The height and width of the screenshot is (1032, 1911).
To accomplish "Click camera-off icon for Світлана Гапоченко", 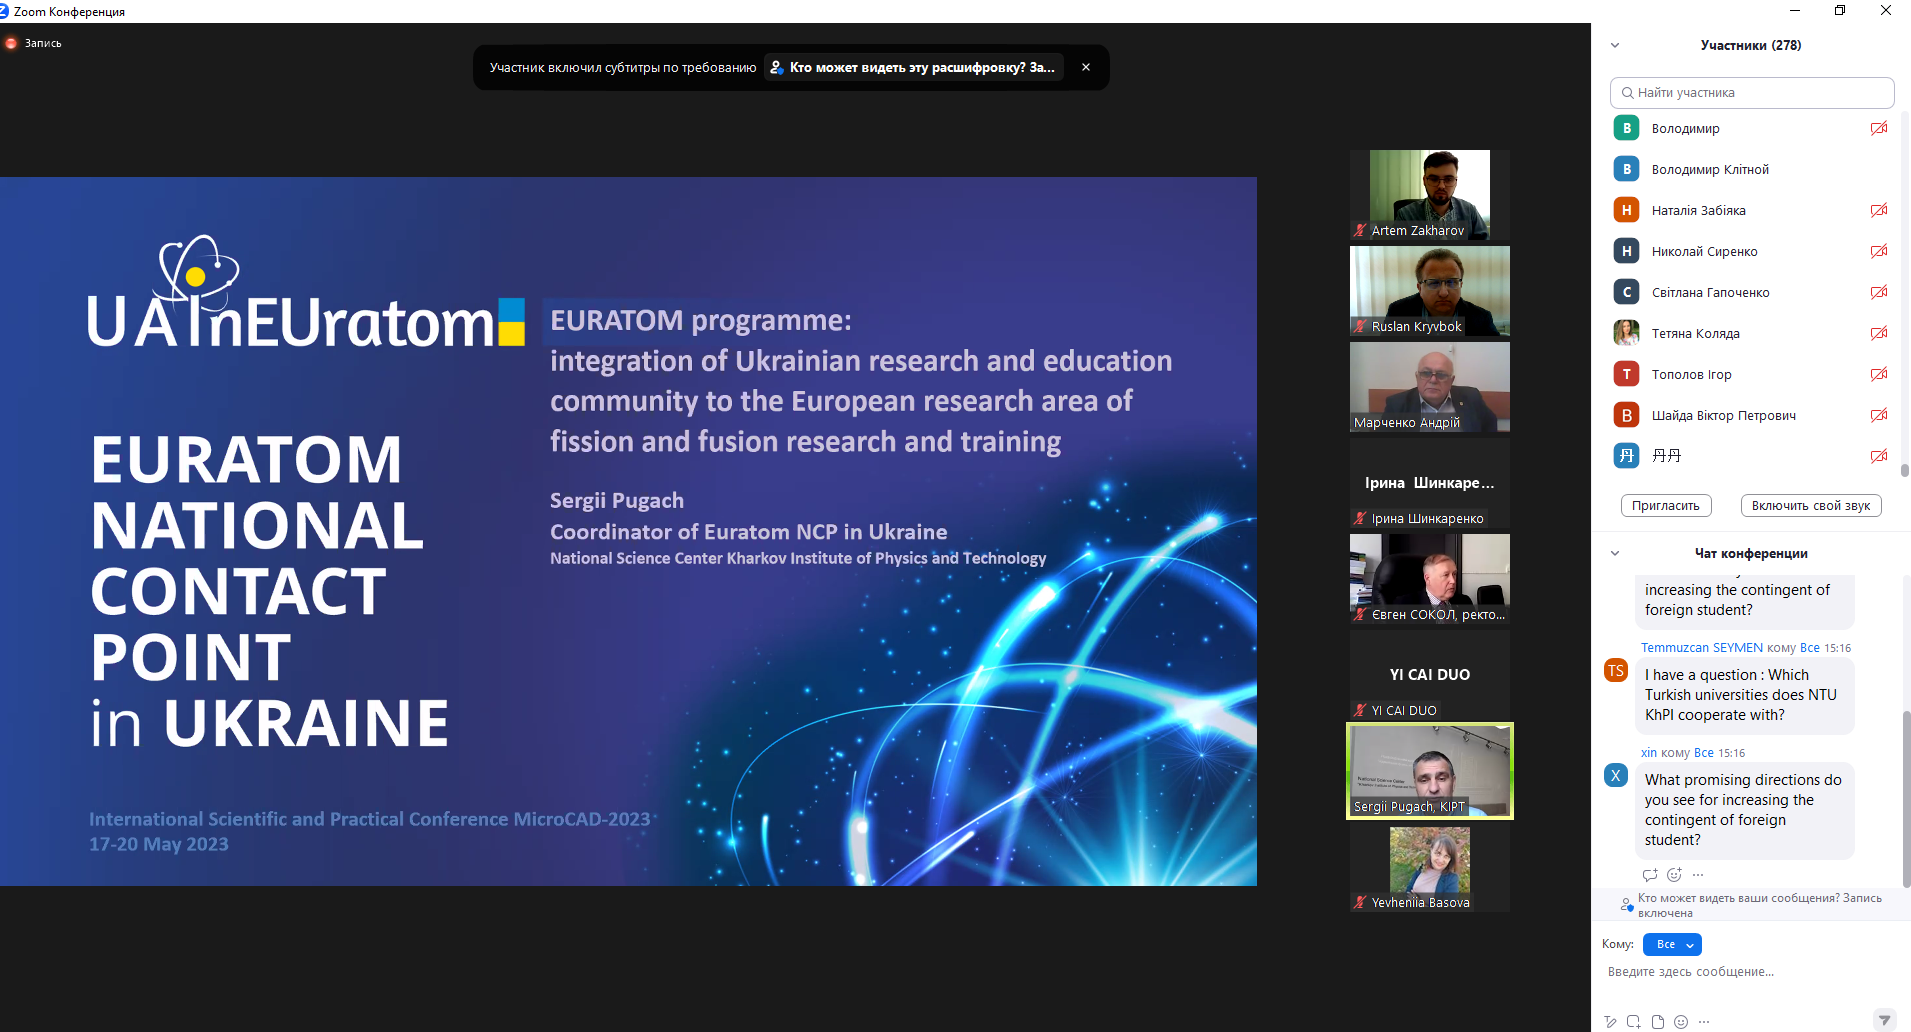I will coord(1879,292).
